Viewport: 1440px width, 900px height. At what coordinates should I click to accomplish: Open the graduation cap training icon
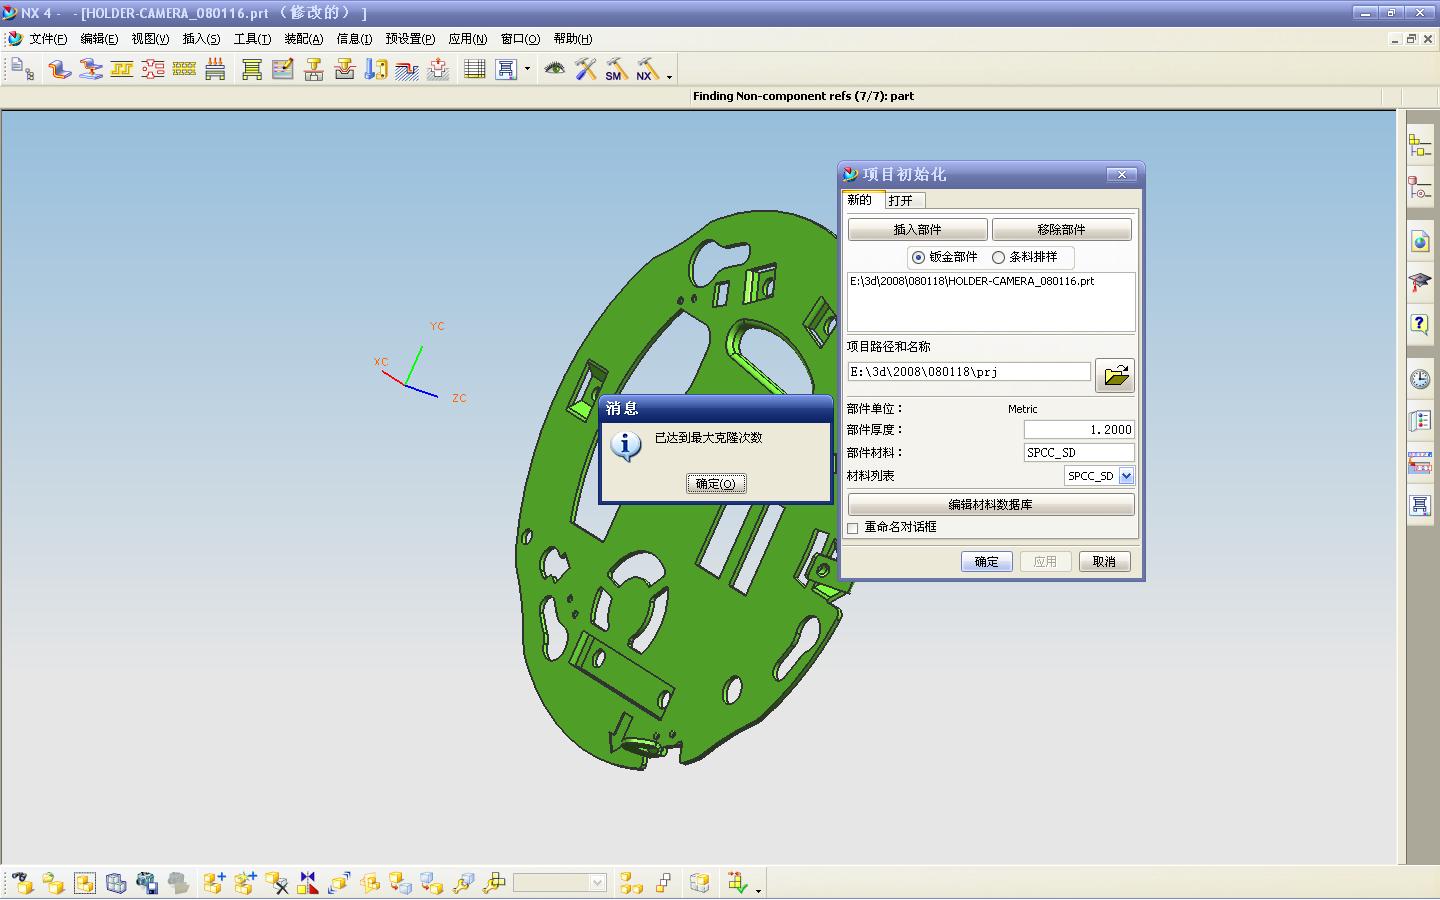(x=1420, y=283)
